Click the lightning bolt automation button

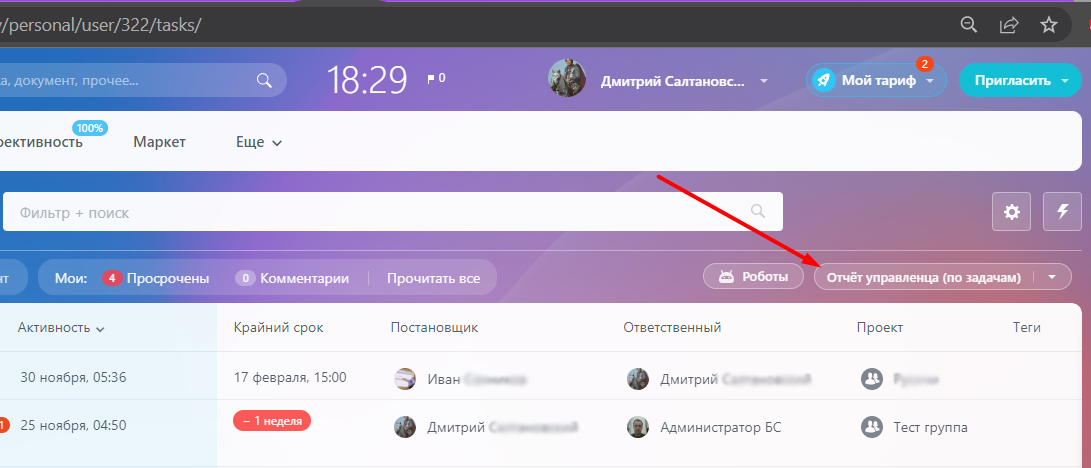(1062, 211)
